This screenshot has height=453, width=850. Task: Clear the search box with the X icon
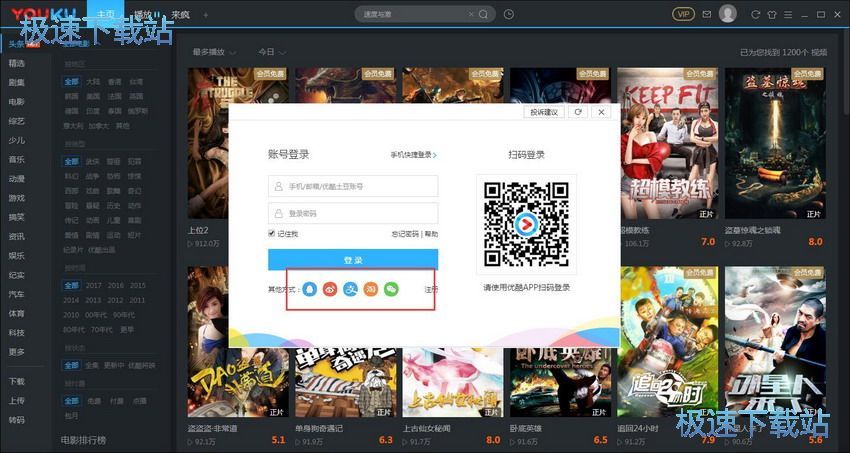471,15
